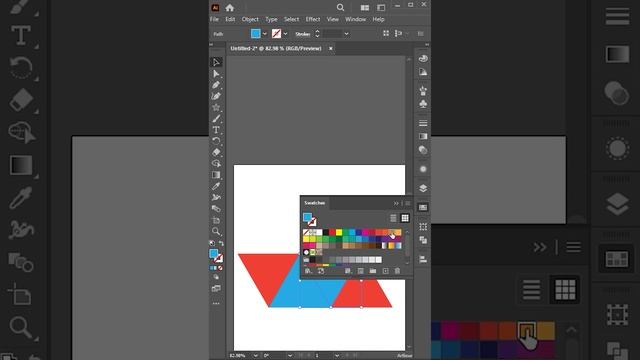Open the Swatches panel flyout menu
Screen dimensions: 640x360
coord(407,203)
